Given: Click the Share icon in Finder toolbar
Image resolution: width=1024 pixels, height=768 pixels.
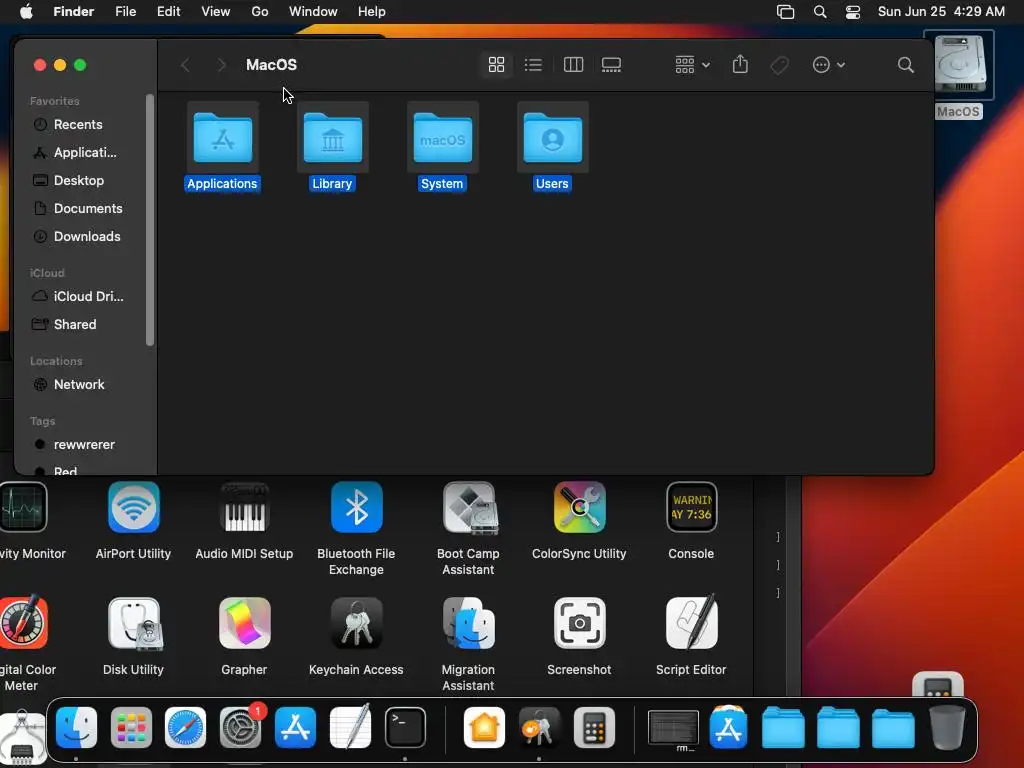Looking at the screenshot, I should coord(740,64).
